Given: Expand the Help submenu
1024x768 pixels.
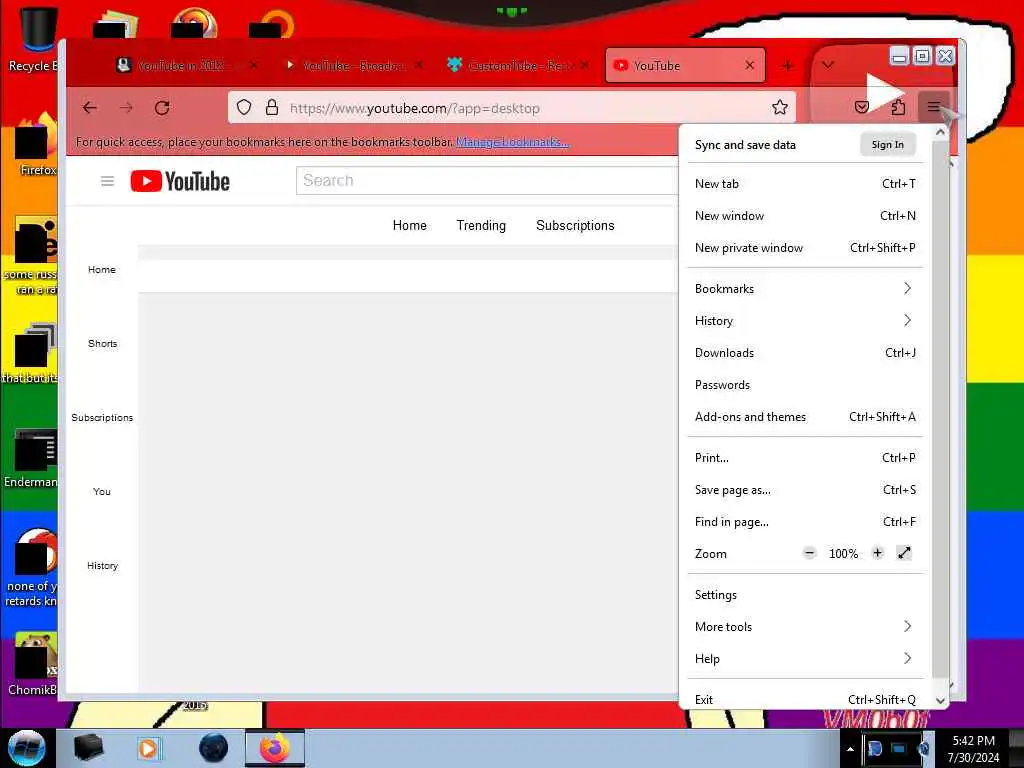Looking at the screenshot, I should tap(805, 659).
